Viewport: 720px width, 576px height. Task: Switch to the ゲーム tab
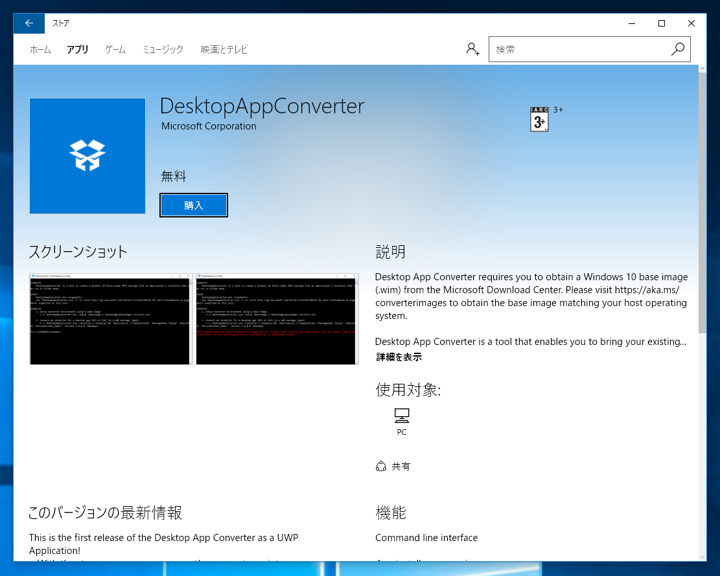click(115, 50)
